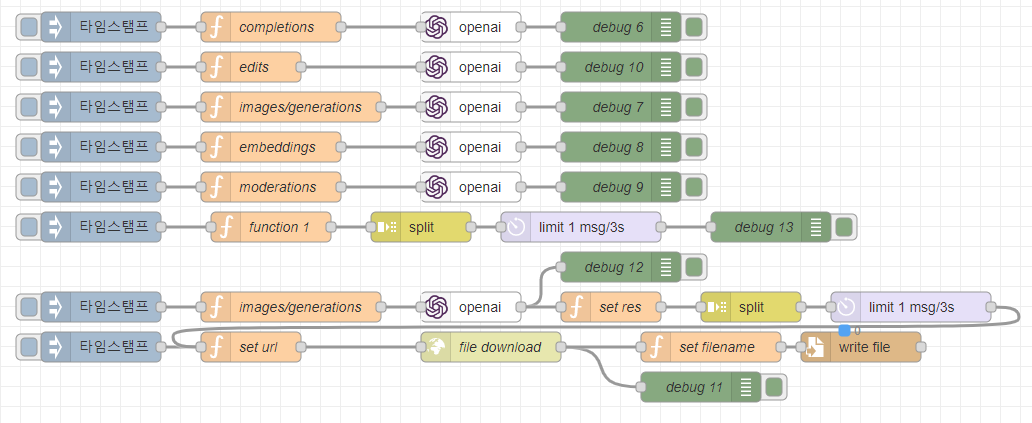Click the OpenAI logo on the node wired to debug 10
The width and height of the screenshot is (1032, 423).
point(436,67)
